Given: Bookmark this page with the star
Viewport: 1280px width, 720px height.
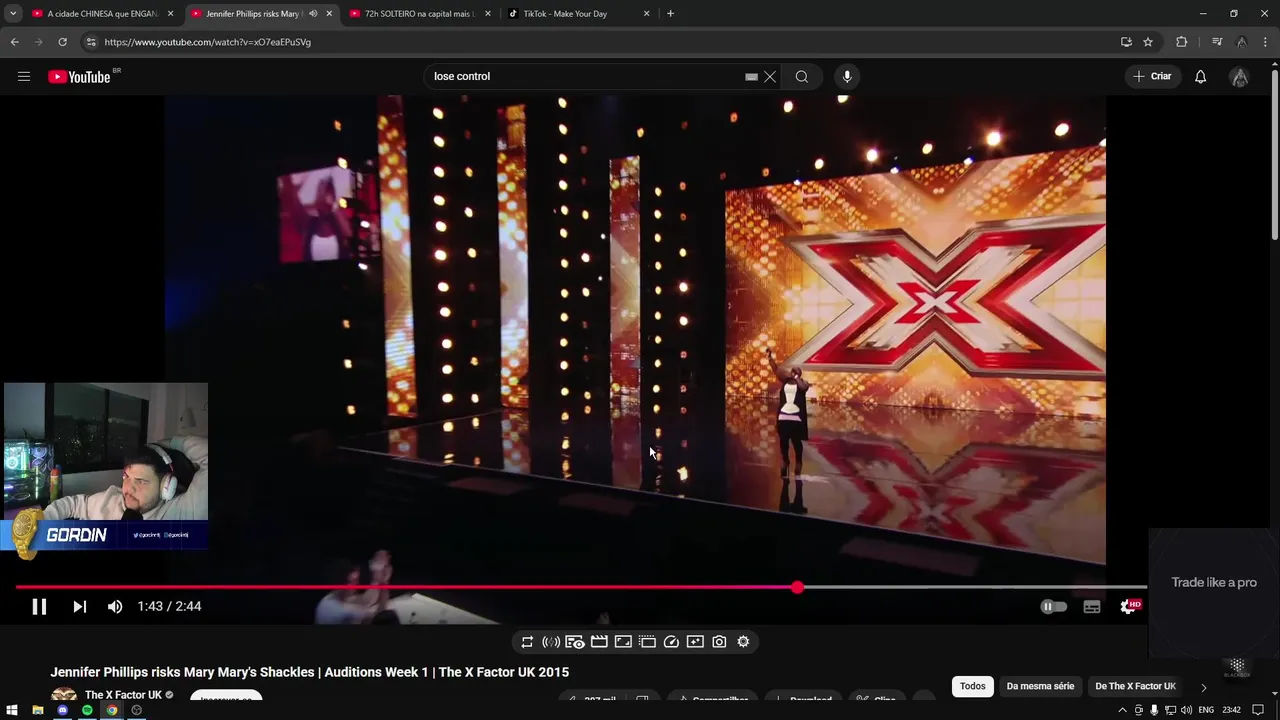Looking at the screenshot, I should 1148,42.
